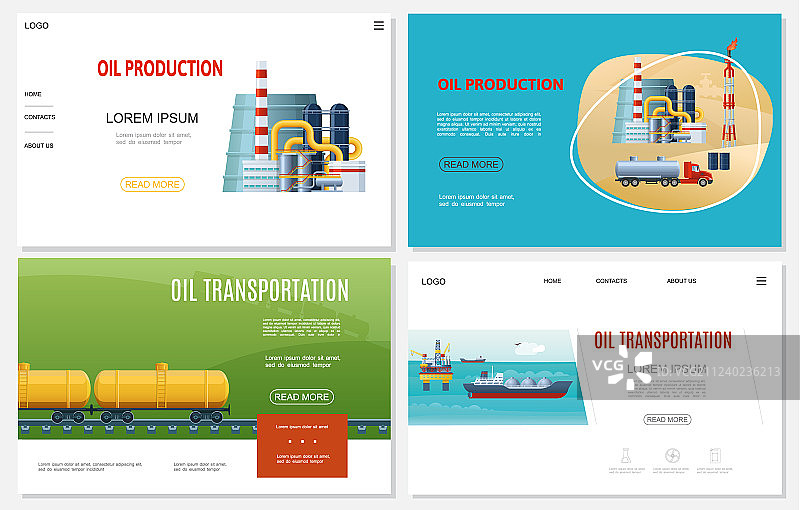Screen dimensions: 800x510
Task: Click the round valve icon below the ship banner
Action: point(672,456)
